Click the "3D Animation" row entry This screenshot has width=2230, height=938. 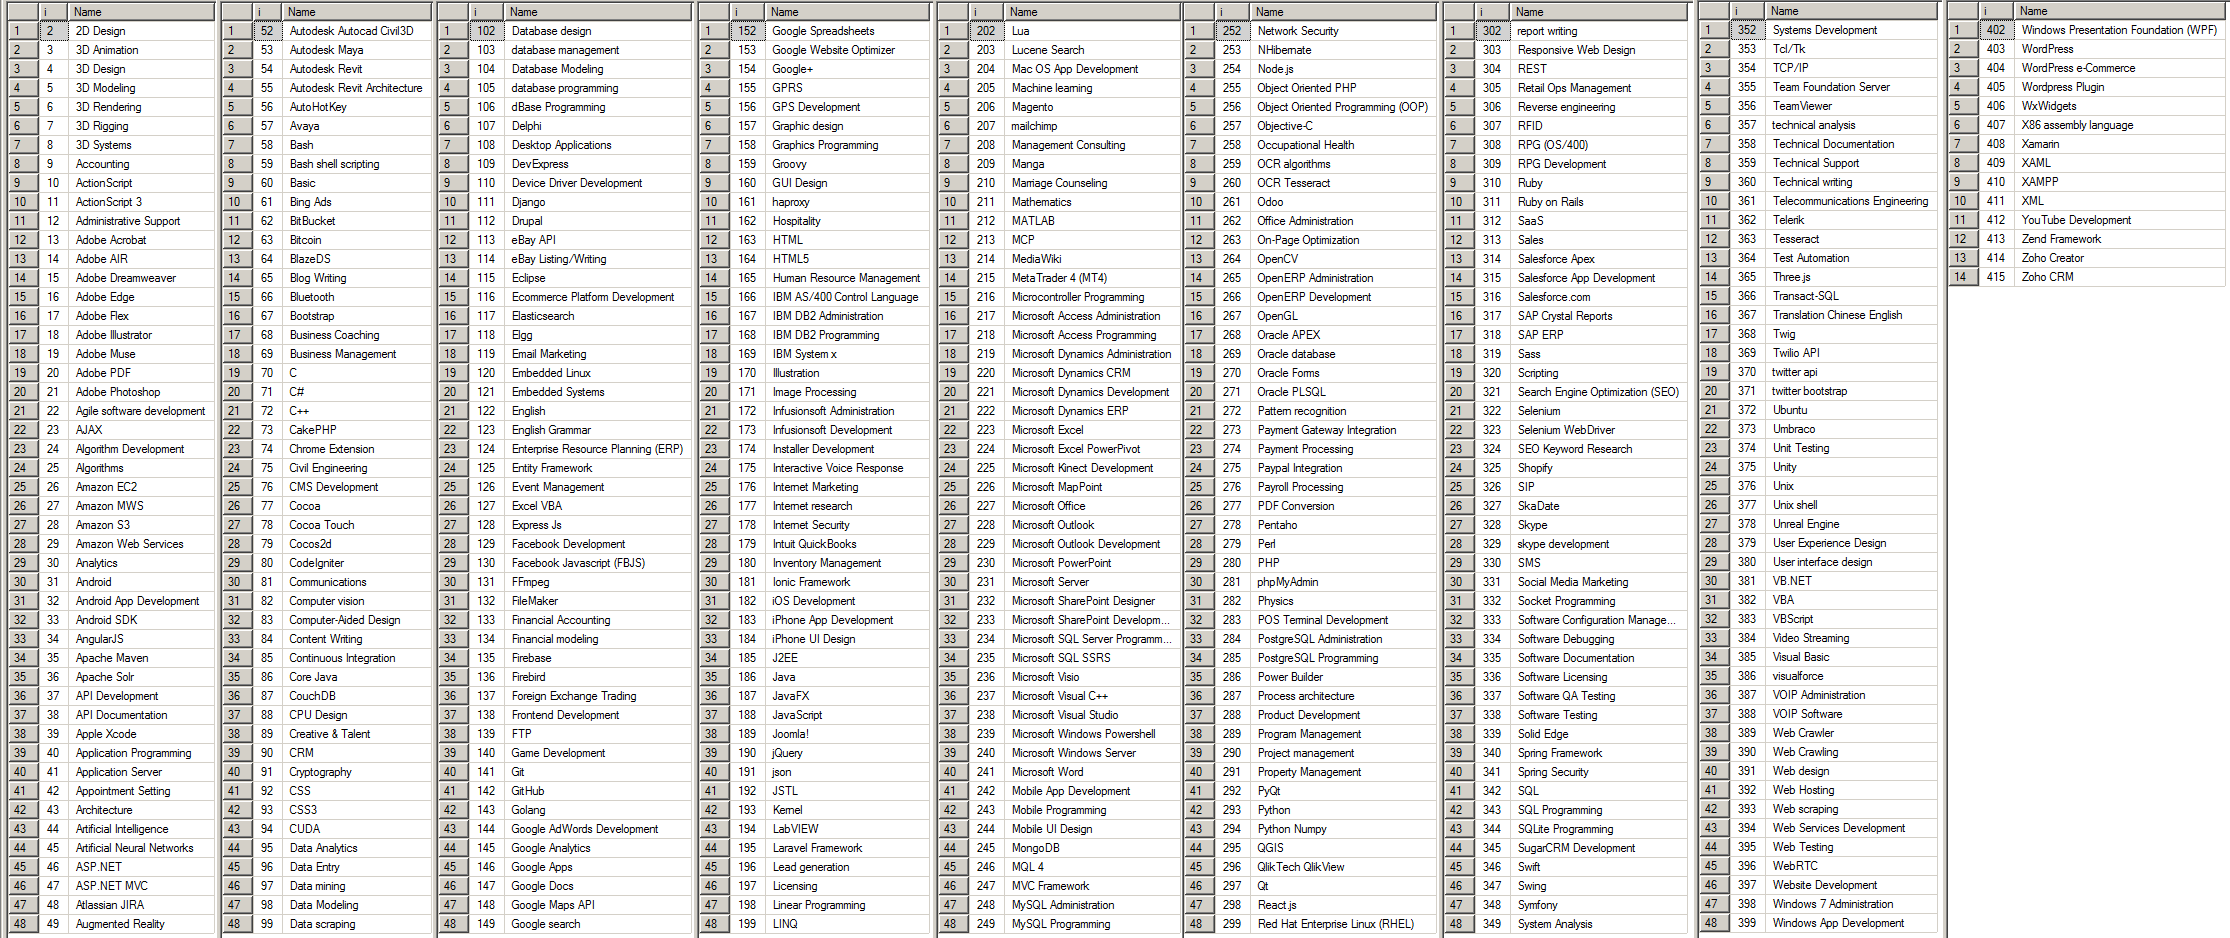pos(142,50)
